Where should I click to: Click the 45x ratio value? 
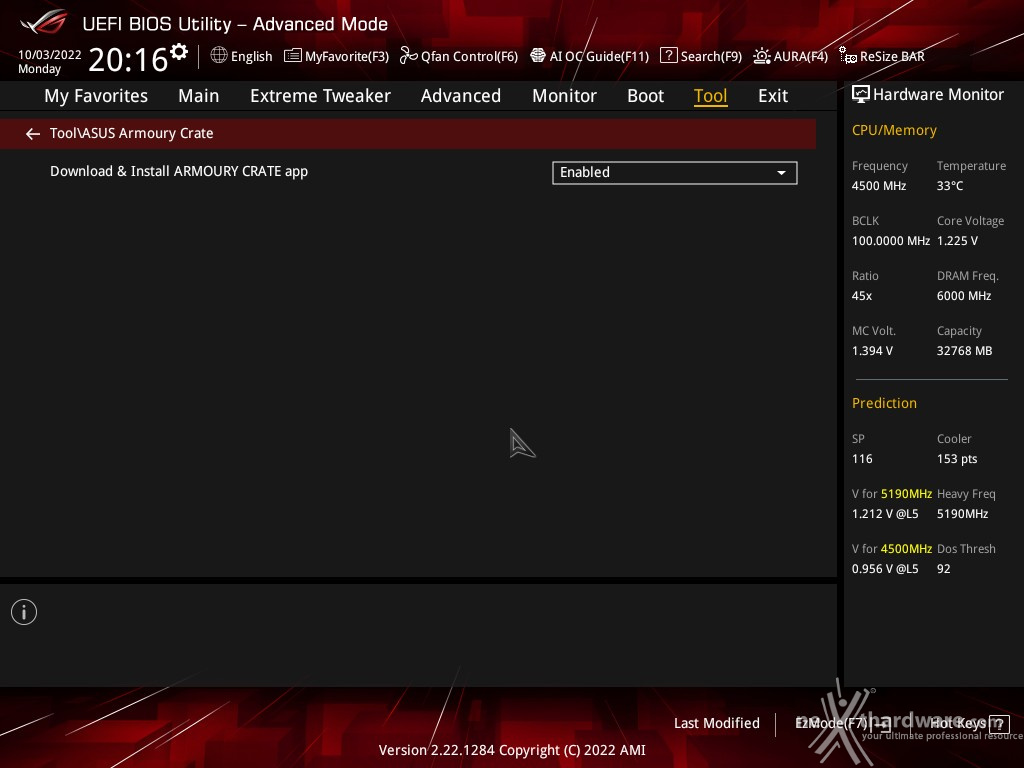coord(861,295)
